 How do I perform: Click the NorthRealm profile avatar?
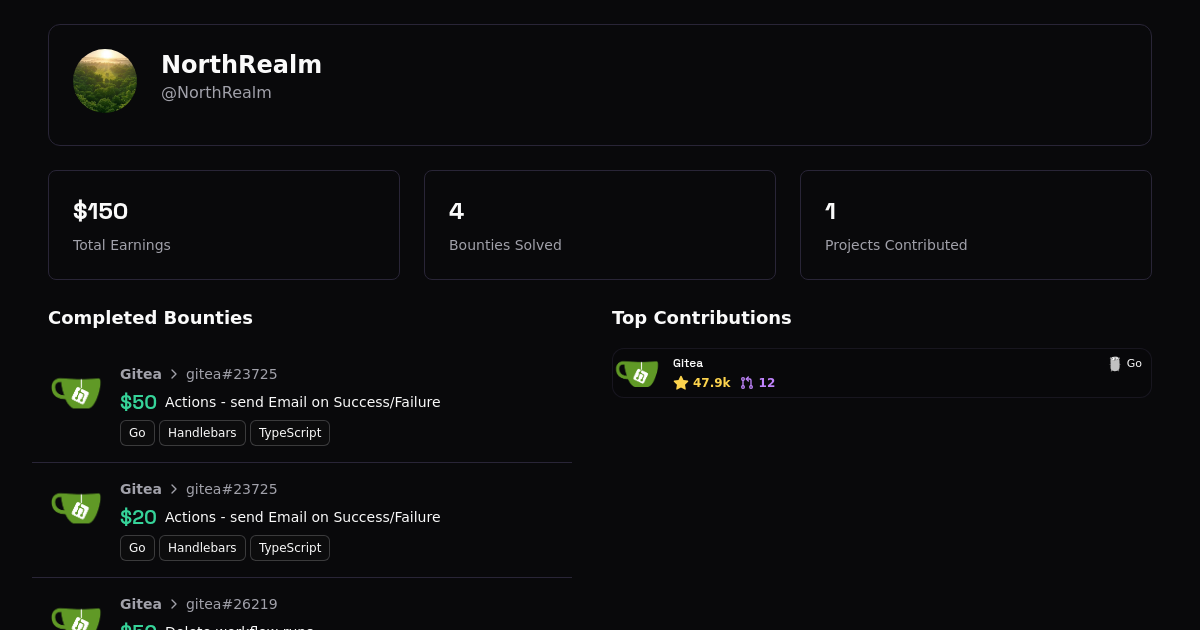point(105,81)
